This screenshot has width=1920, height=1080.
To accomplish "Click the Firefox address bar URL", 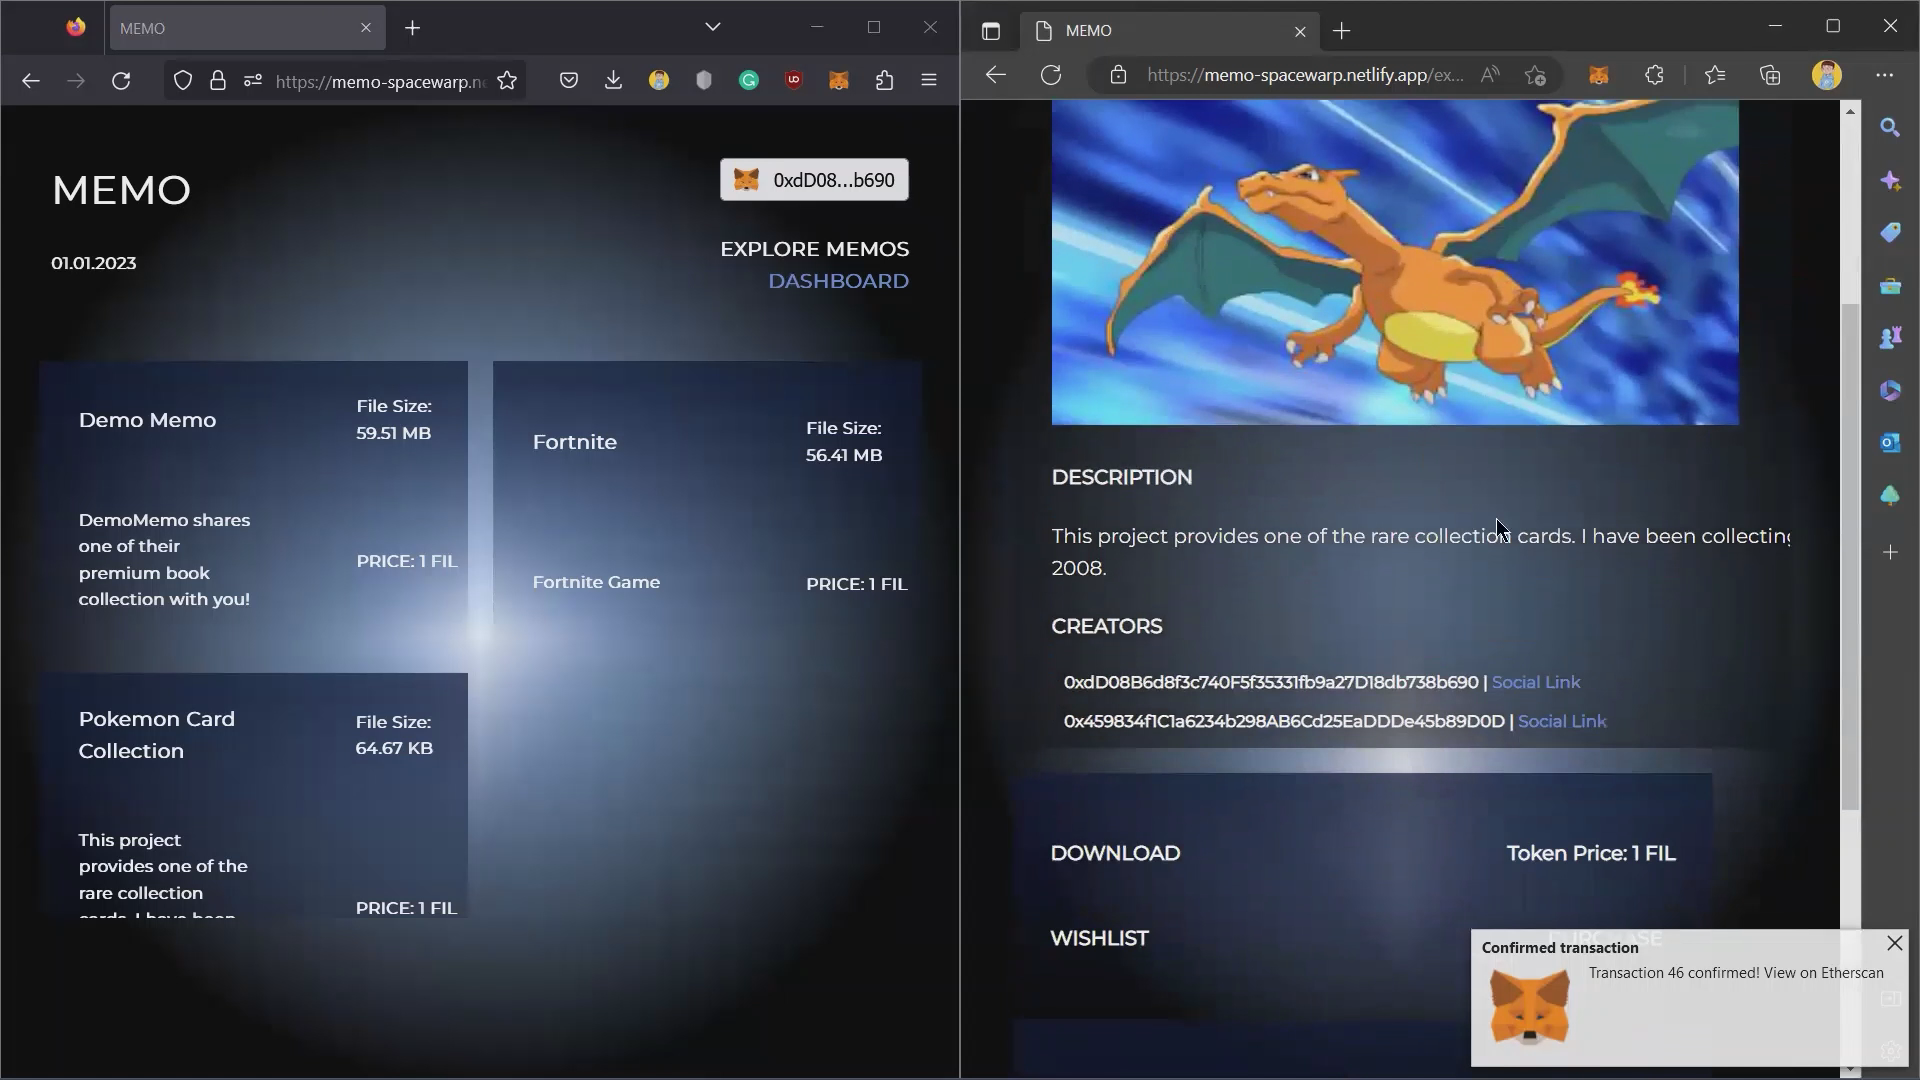I will (x=380, y=81).
